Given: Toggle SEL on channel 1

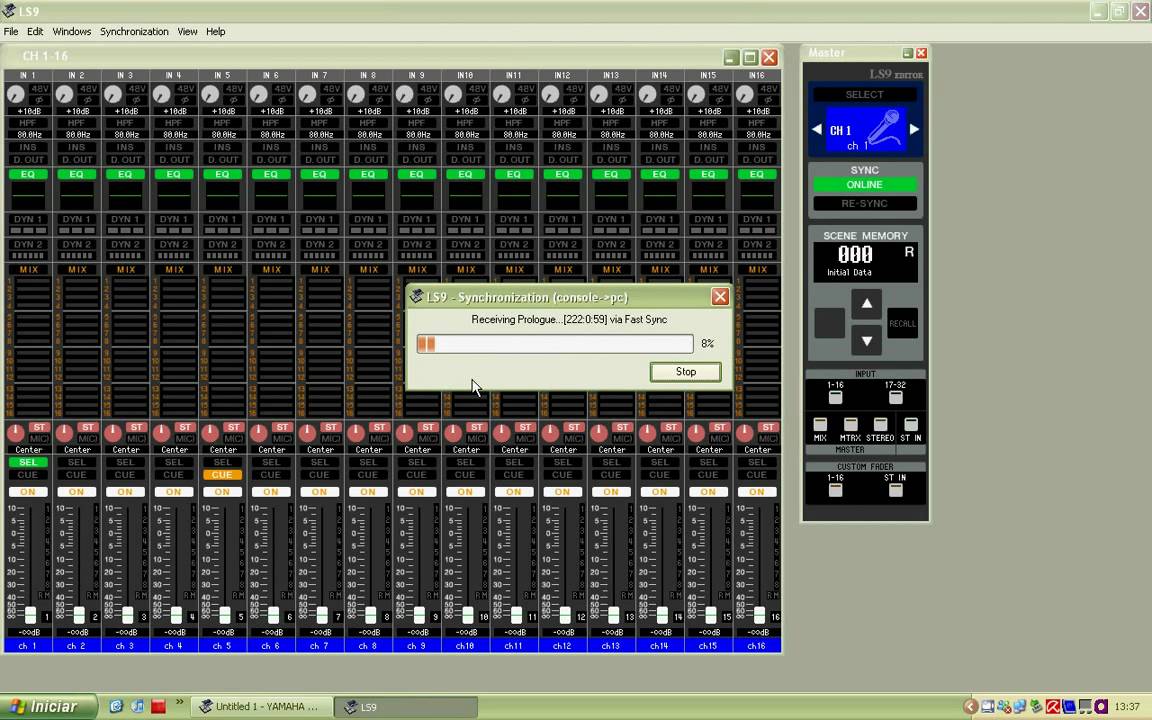Looking at the screenshot, I should pyautogui.click(x=28, y=462).
